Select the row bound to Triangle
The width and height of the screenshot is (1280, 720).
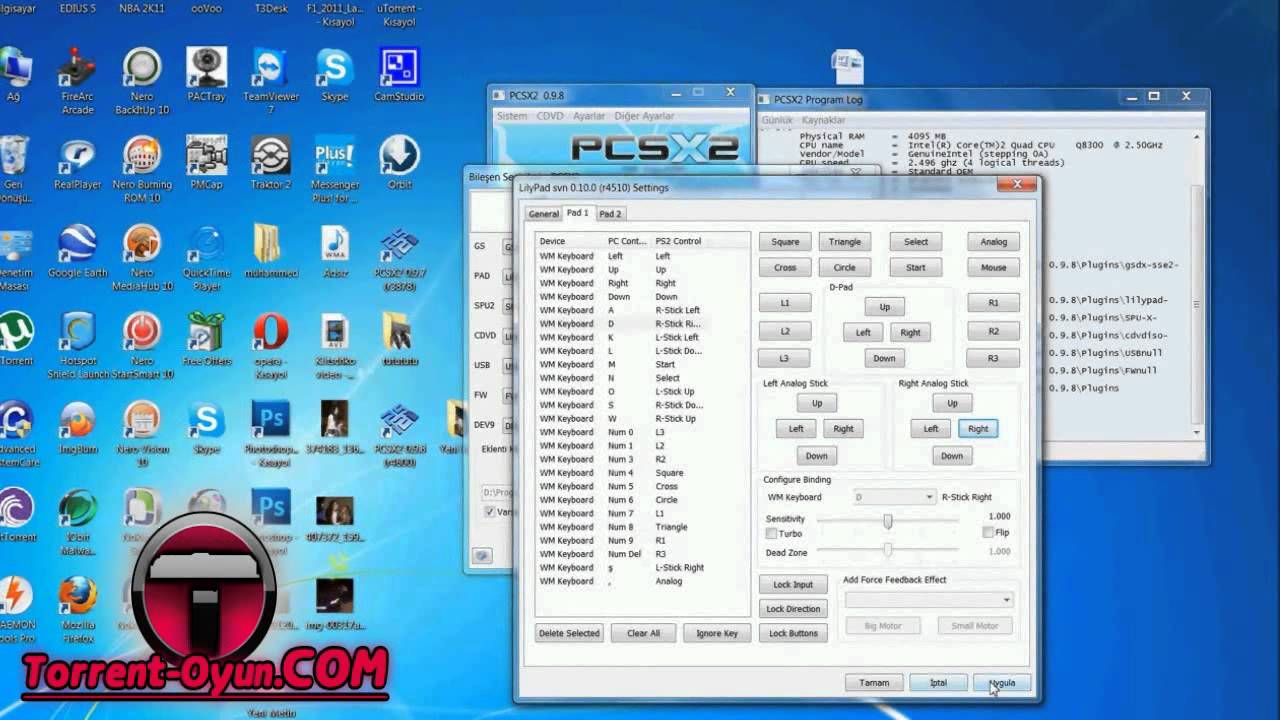642,527
